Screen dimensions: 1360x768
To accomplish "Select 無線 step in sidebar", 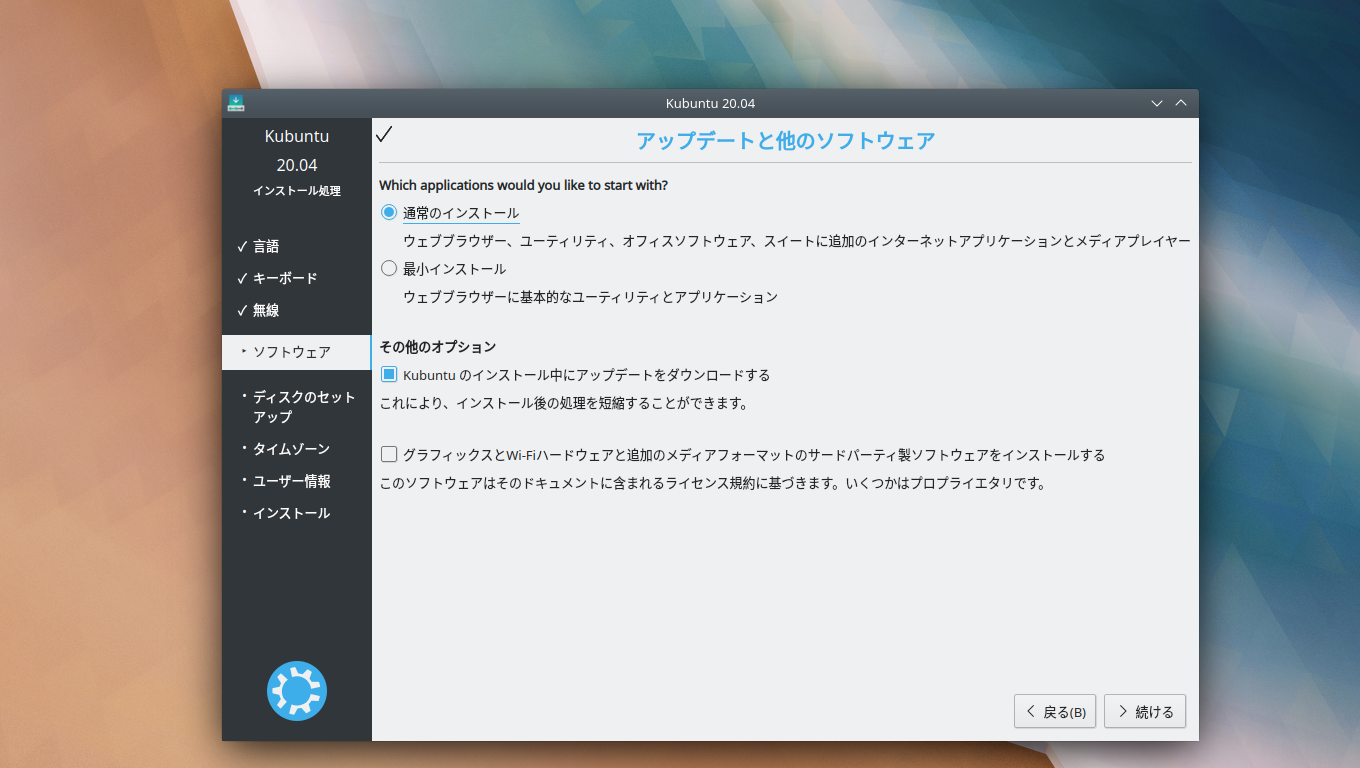I will pos(266,310).
